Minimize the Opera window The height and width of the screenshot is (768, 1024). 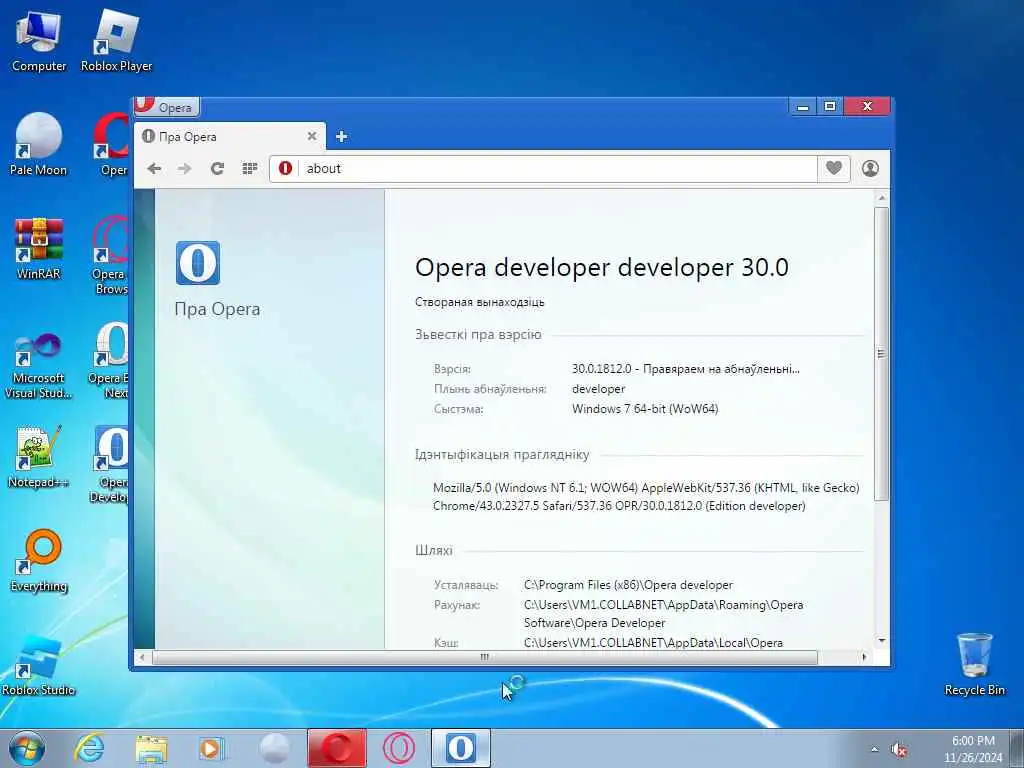(803, 106)
